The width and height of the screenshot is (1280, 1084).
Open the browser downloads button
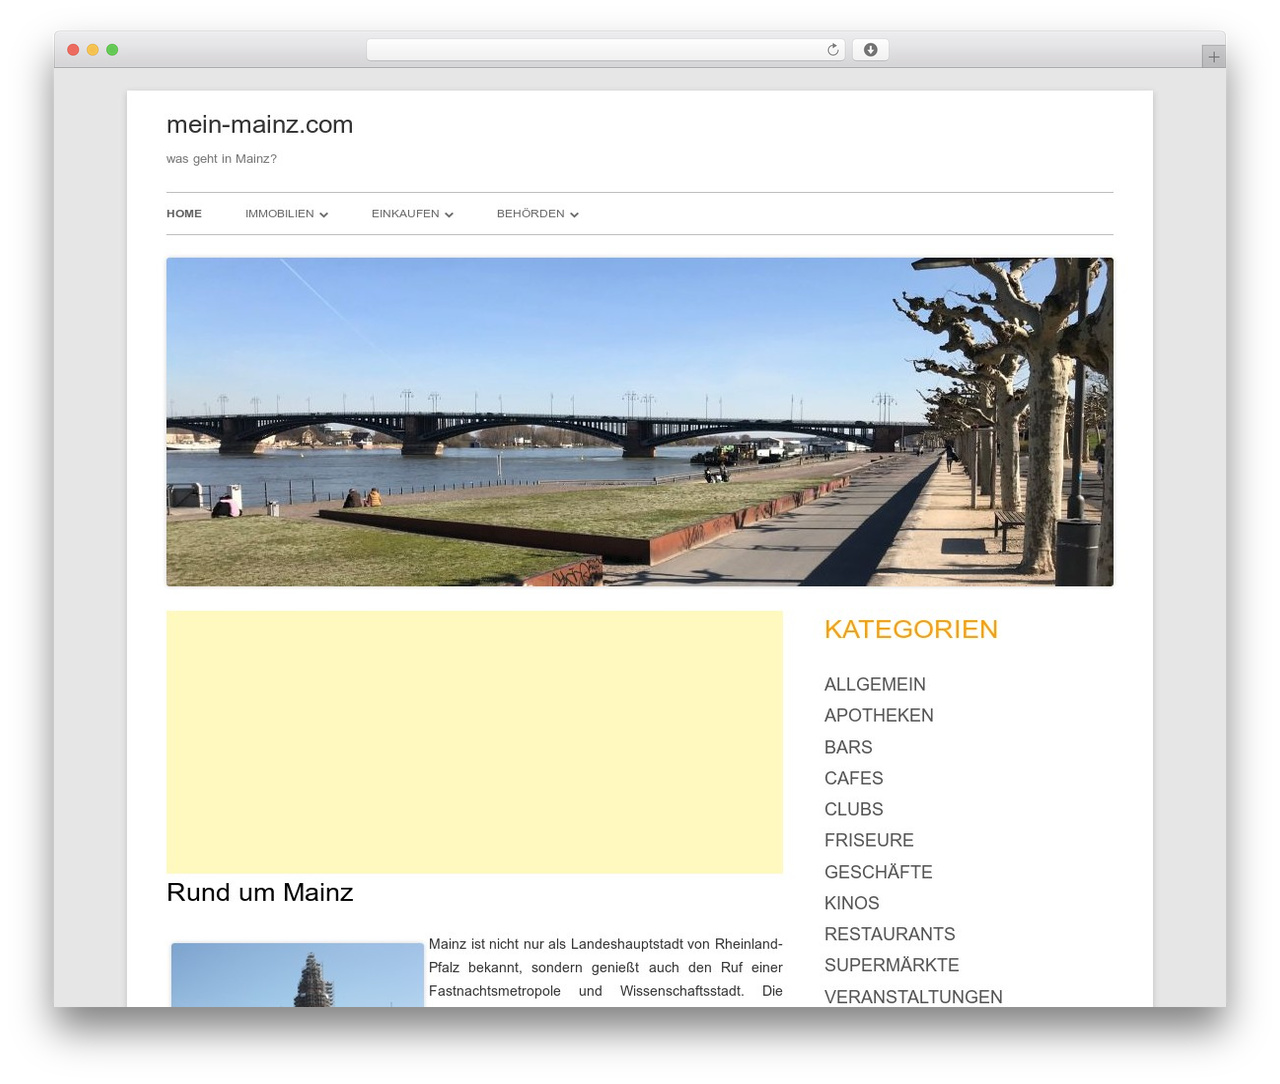click(870, 50)
